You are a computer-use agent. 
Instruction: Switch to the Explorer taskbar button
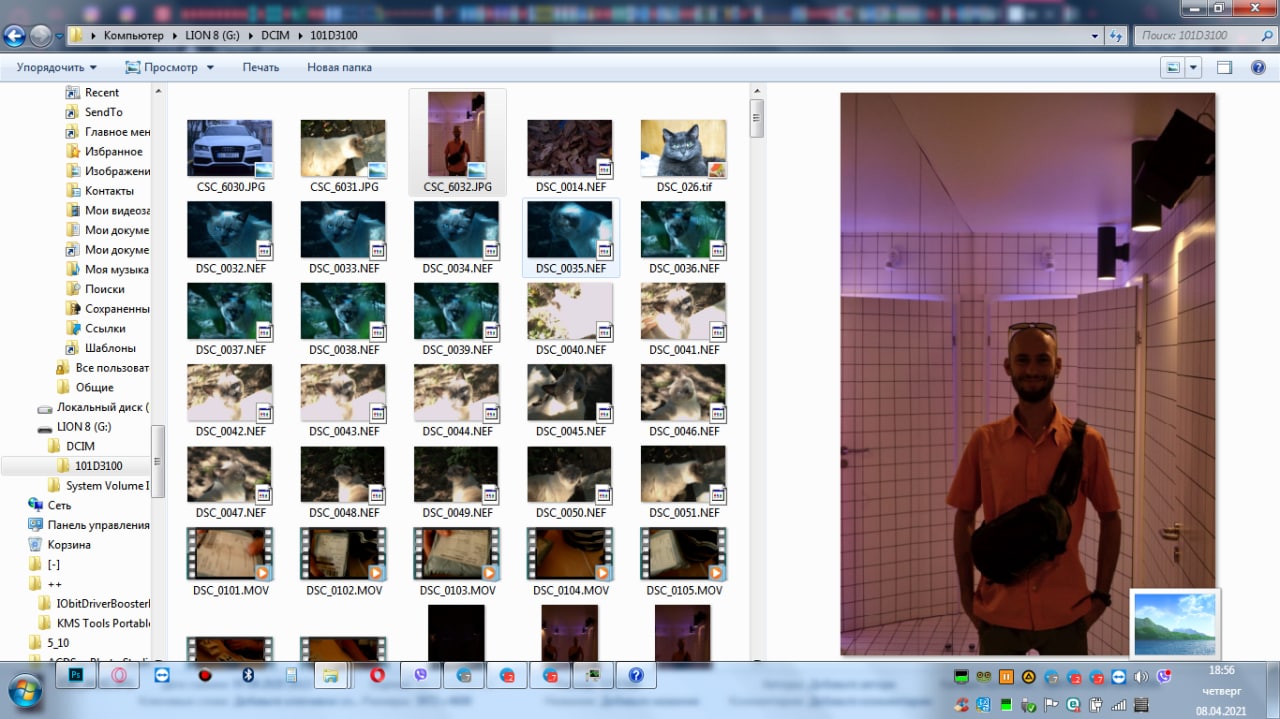(x=331, y=676)
